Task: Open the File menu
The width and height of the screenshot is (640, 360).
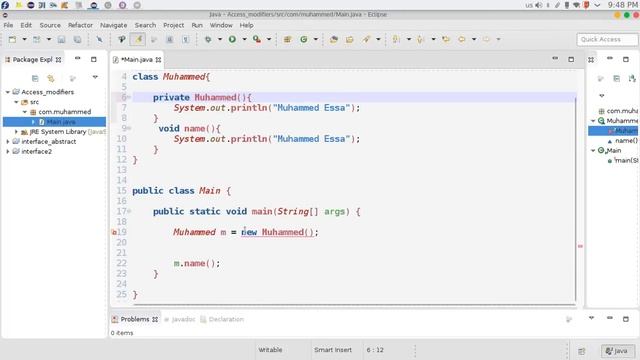Action: [x=8, y=25]
